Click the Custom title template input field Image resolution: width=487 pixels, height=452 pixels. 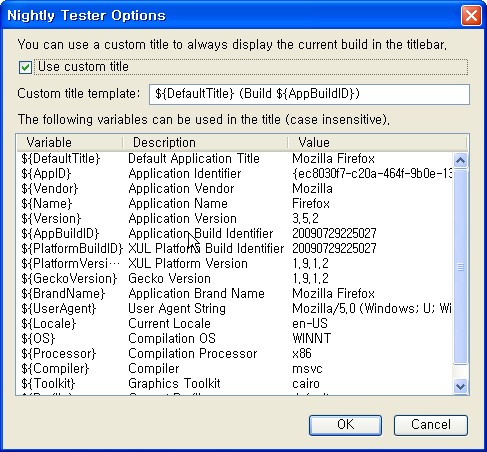[309, 94]
